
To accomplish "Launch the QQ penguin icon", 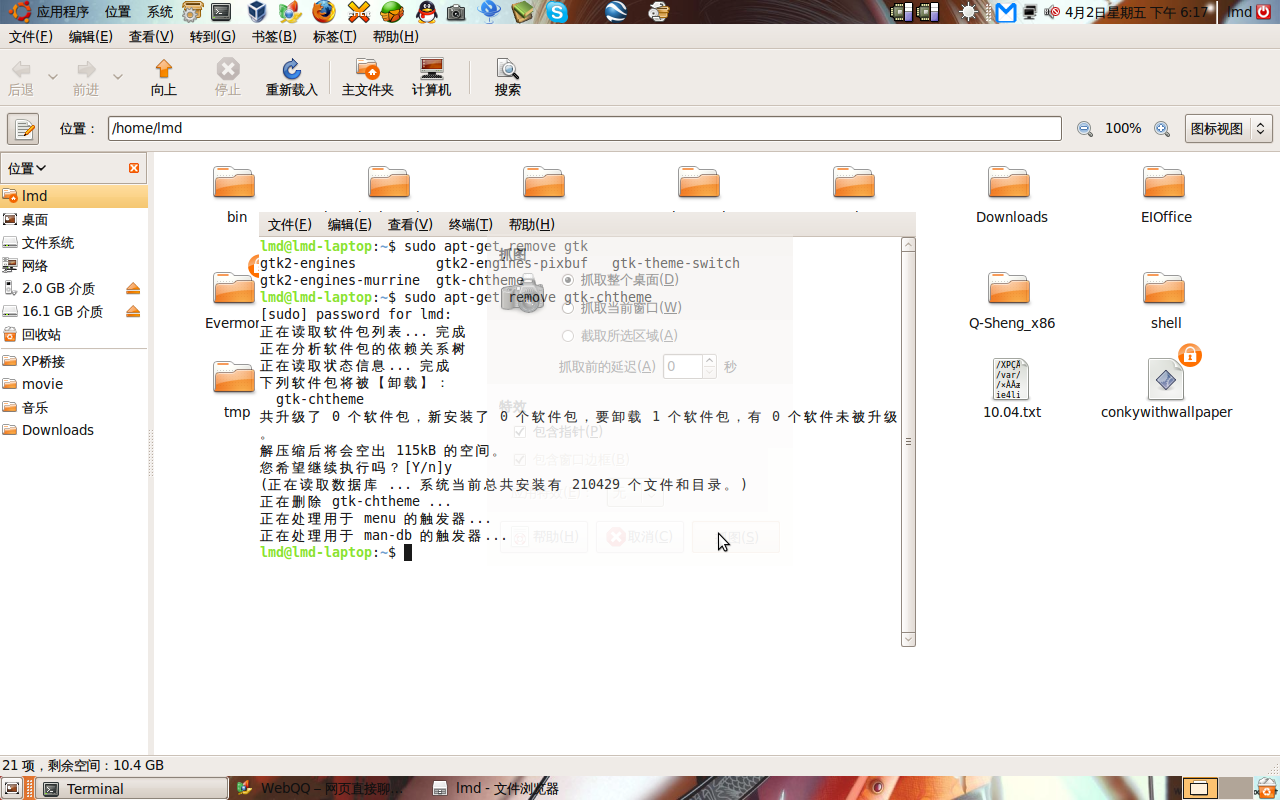I will coord(426,12).
